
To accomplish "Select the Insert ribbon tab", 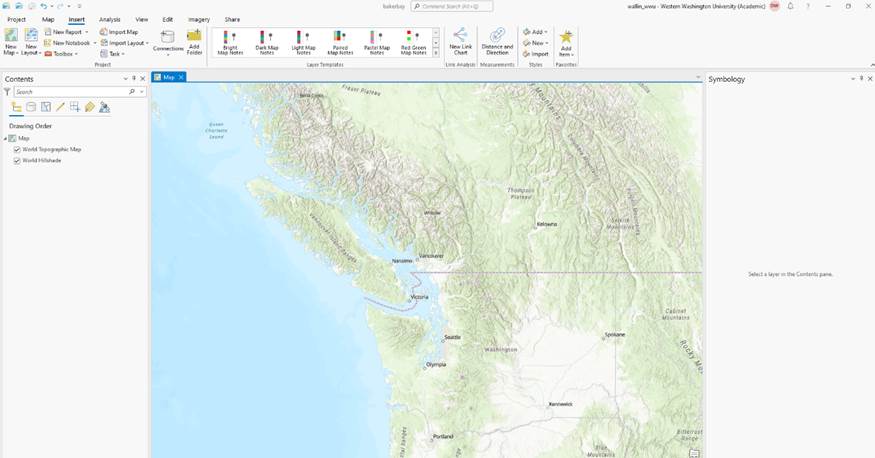I will click(x=76, y=20).
